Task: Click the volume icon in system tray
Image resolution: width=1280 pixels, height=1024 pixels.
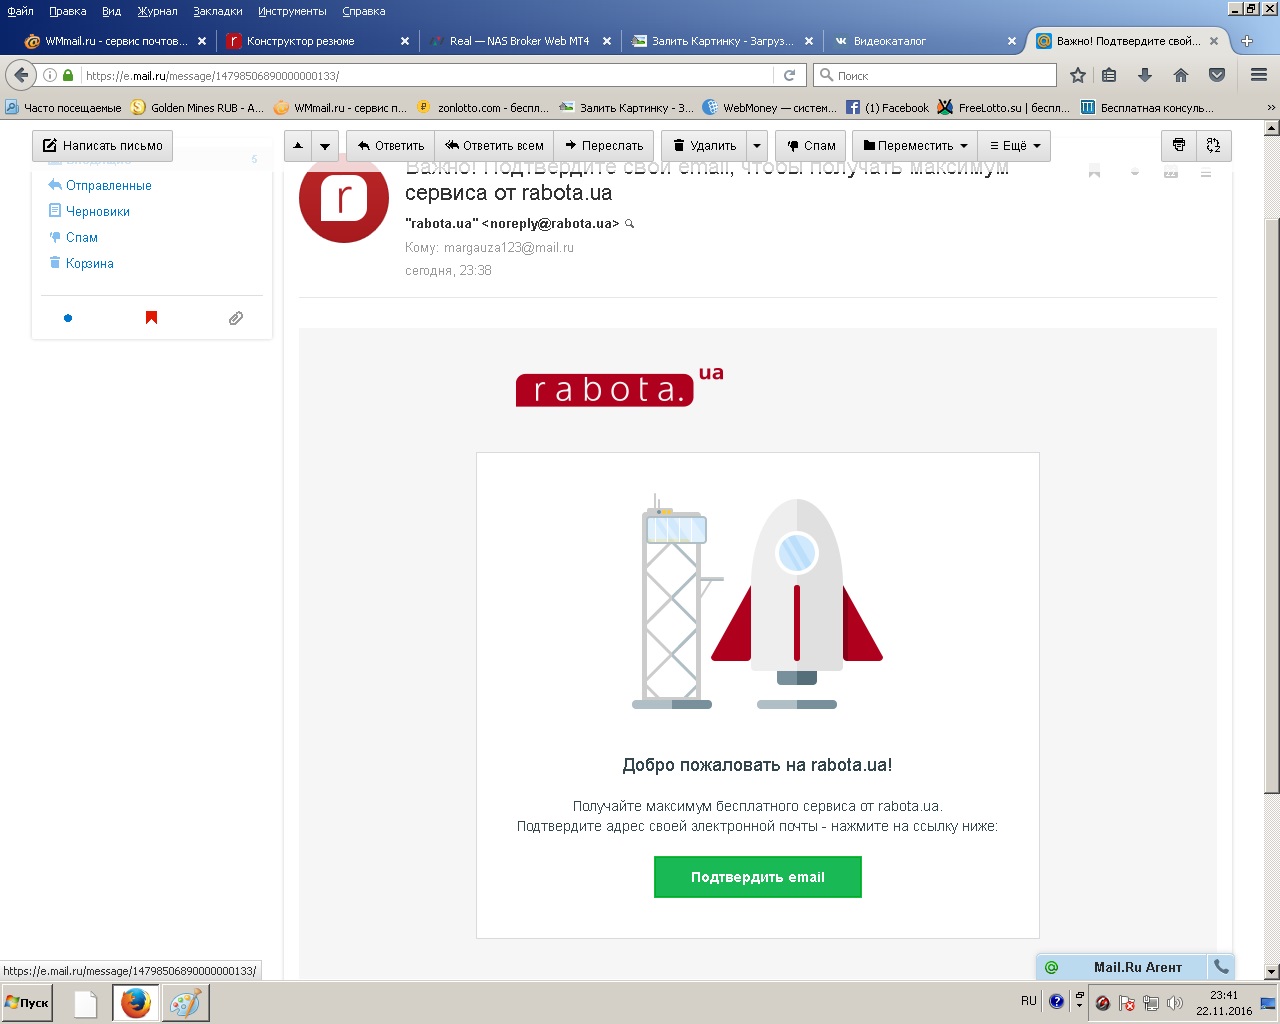Action: (1175, 1002)
